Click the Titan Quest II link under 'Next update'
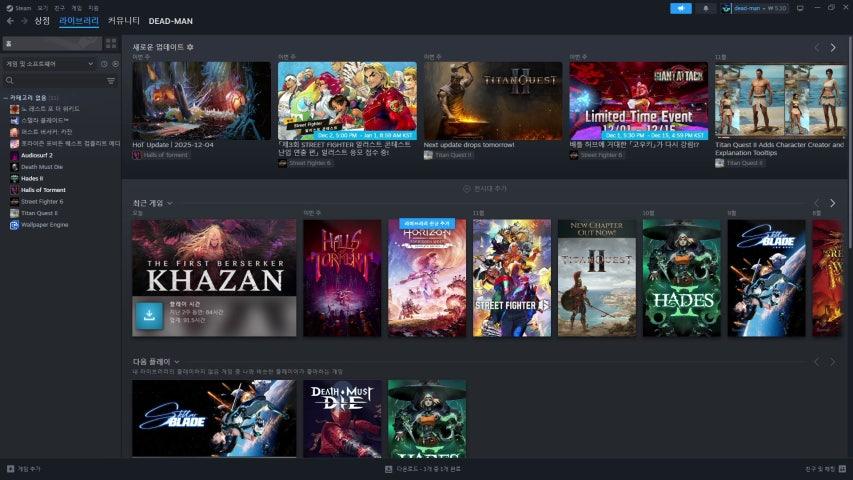 (x=448, y=155)
